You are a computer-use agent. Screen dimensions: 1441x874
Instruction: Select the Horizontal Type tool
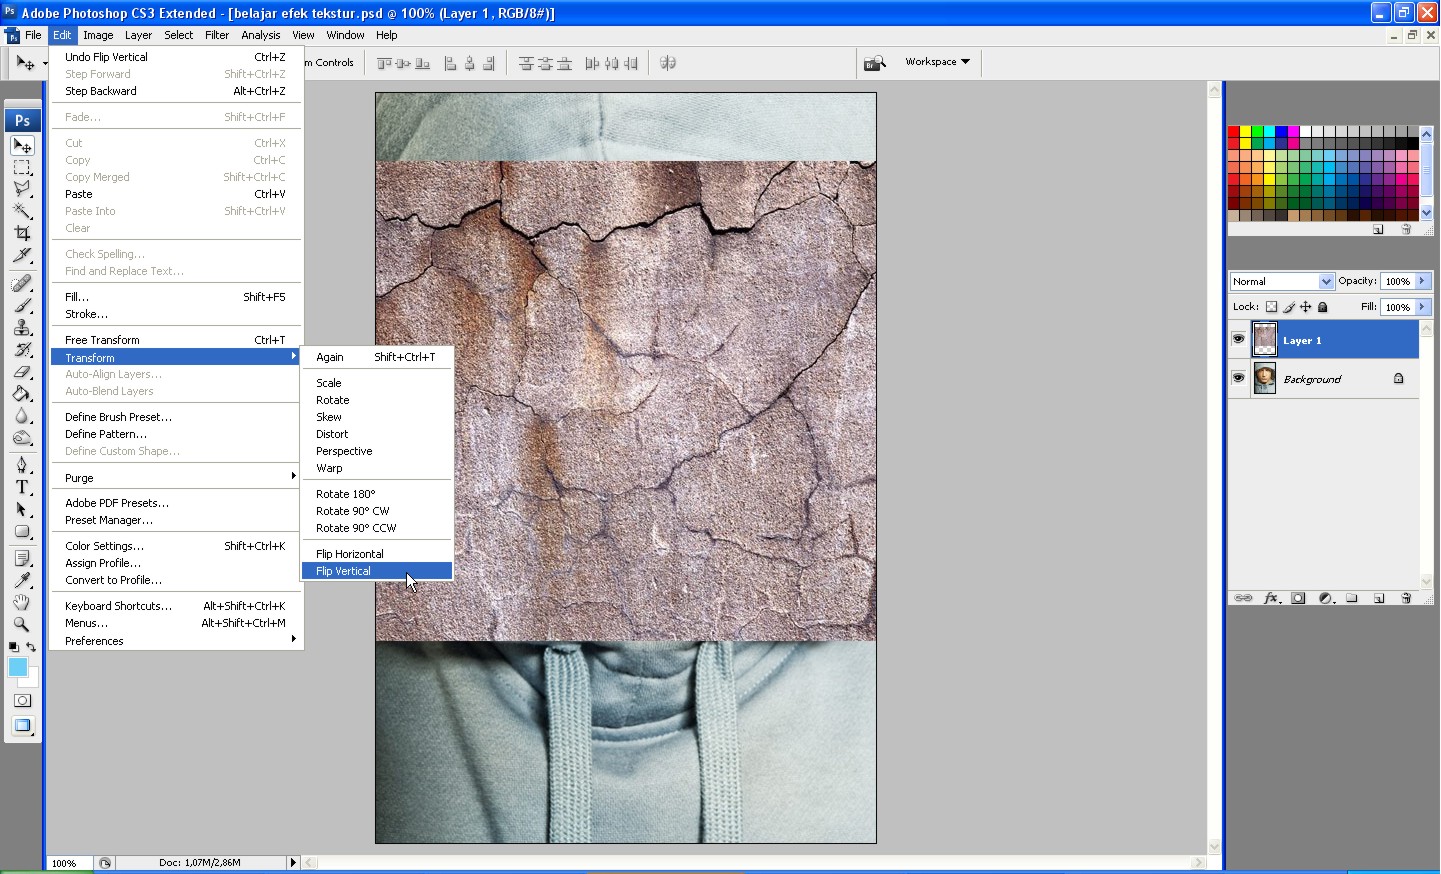22,487
